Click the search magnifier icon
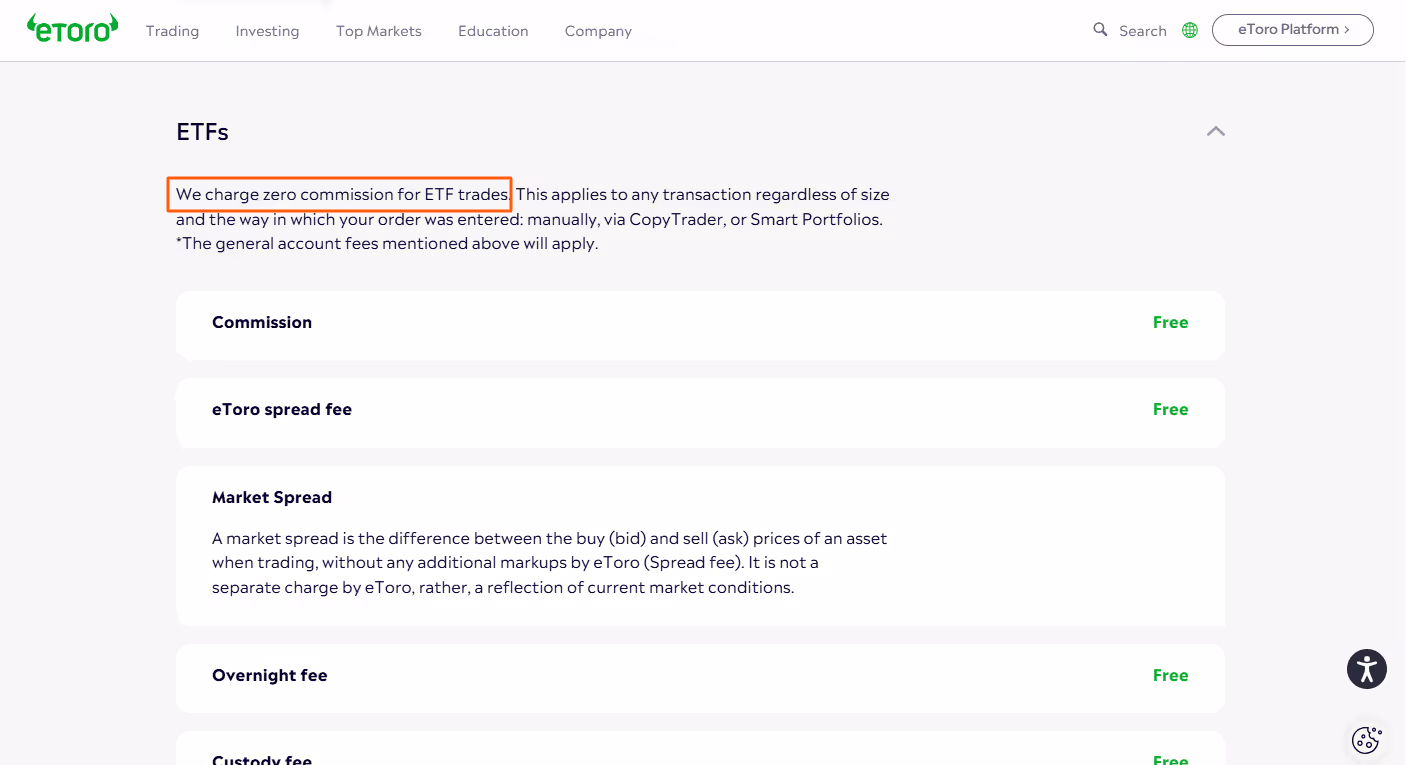Image resolution: width=1406 pixels, height=765 pixels. pyautogui.click(x=1100, y=30)
